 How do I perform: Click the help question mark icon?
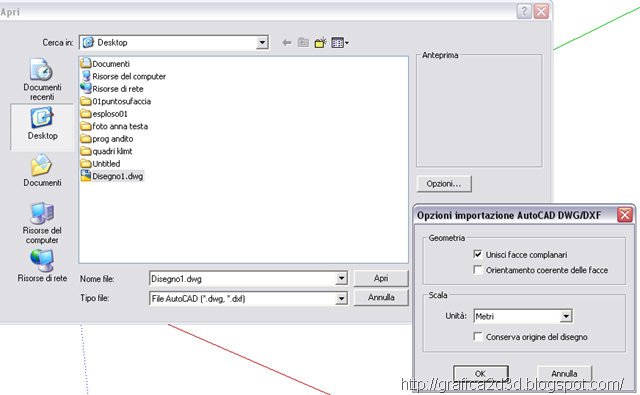[524, 11]
